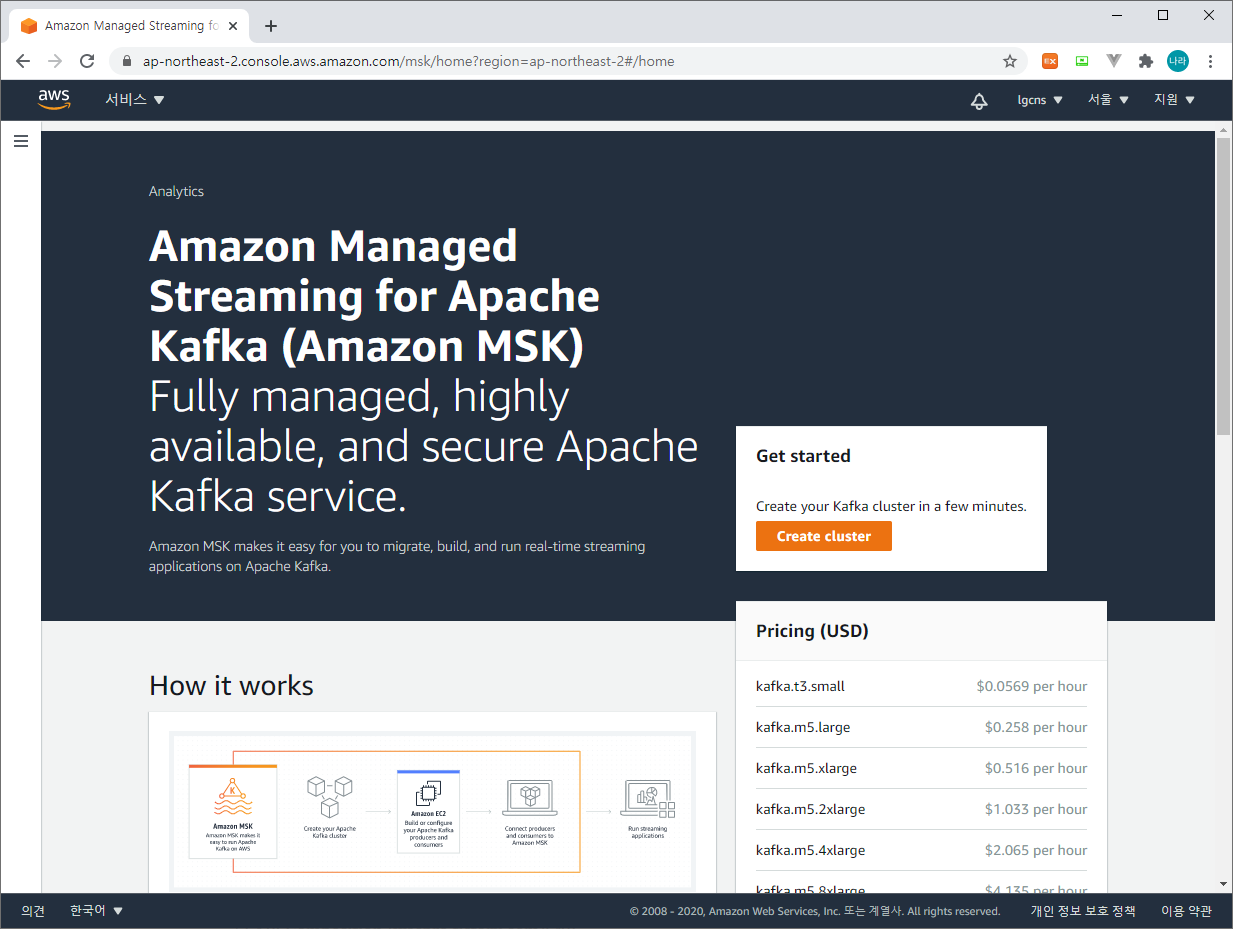The image size is (1233, 929).
Task: Click the page vertical scrollbar thumb
Action: pyautogui.click(x=1224, y=287)
